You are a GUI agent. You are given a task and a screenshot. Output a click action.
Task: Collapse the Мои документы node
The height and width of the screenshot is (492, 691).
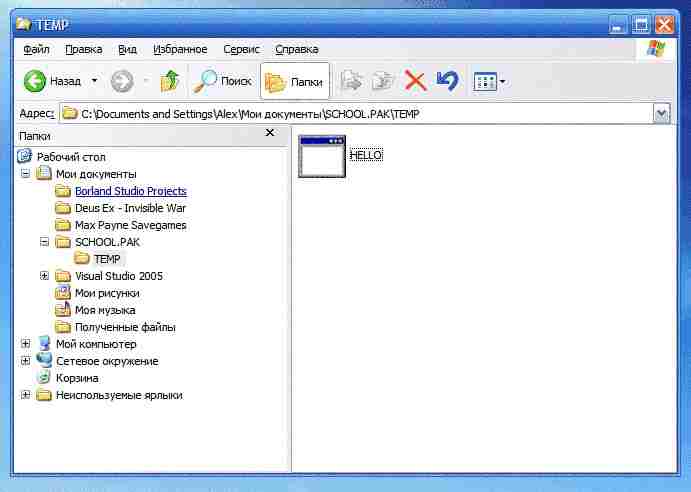[26, 173]
